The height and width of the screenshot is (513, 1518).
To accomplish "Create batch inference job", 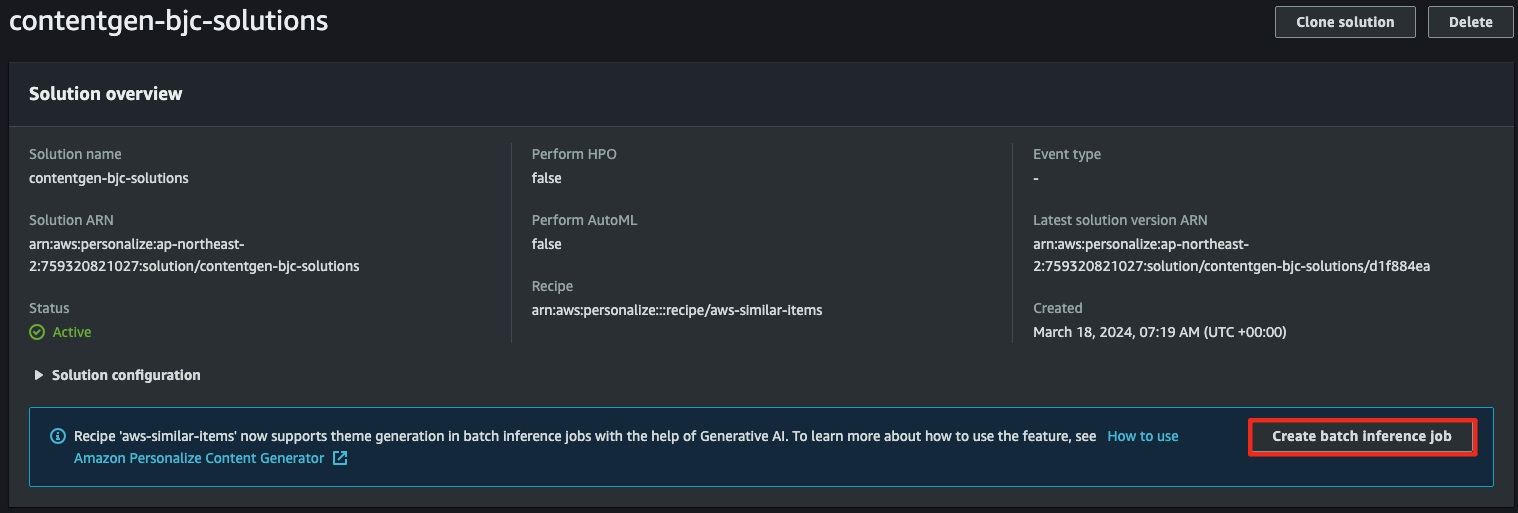I will tap(1363, 437).
